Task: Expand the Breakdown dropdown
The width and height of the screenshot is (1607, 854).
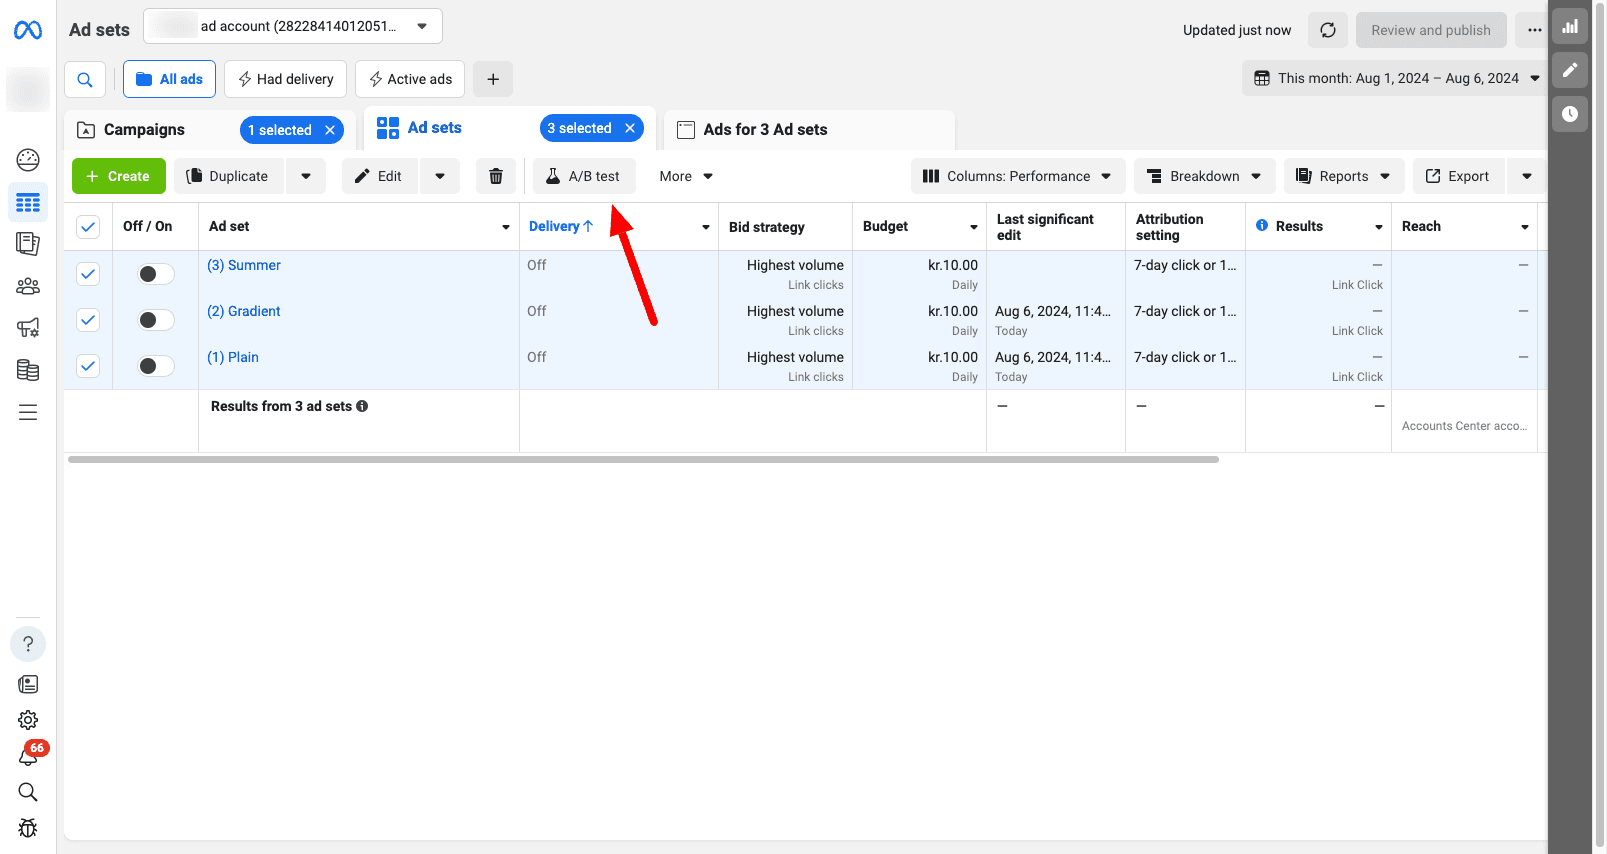Action: click(x=1204, y=176)
